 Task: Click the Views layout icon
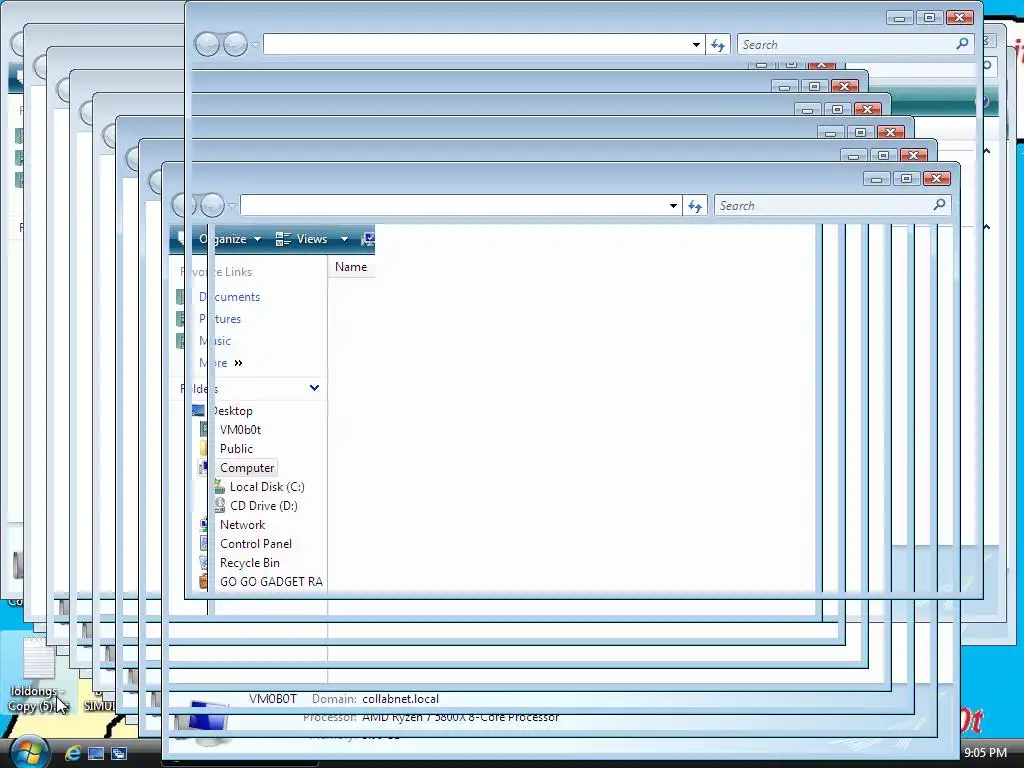click(283, 239)
